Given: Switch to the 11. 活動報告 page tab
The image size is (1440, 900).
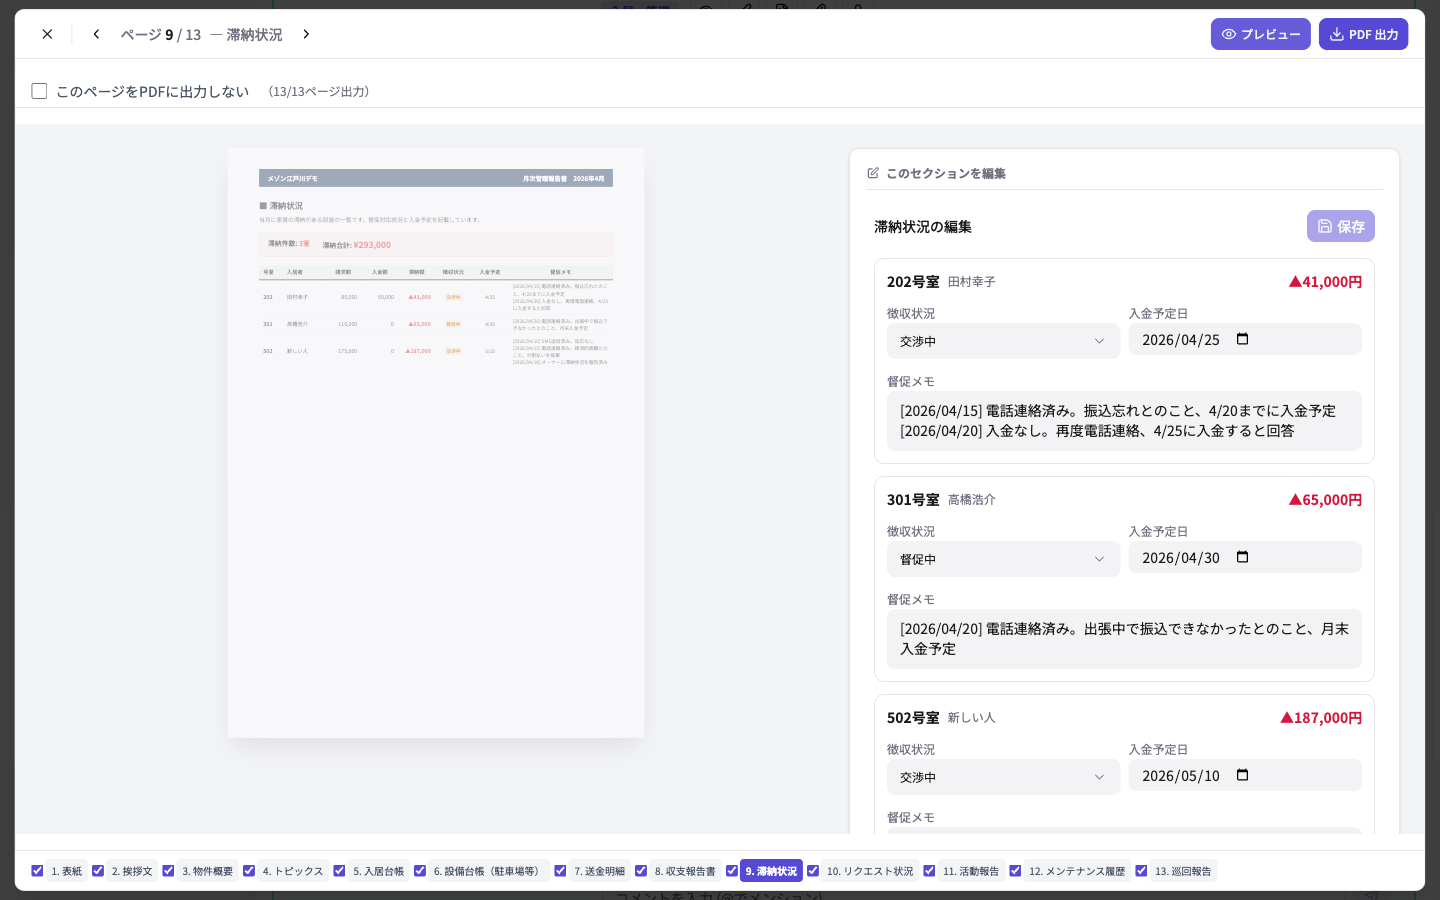Looking at the screenshot, I should pos(971,871).
